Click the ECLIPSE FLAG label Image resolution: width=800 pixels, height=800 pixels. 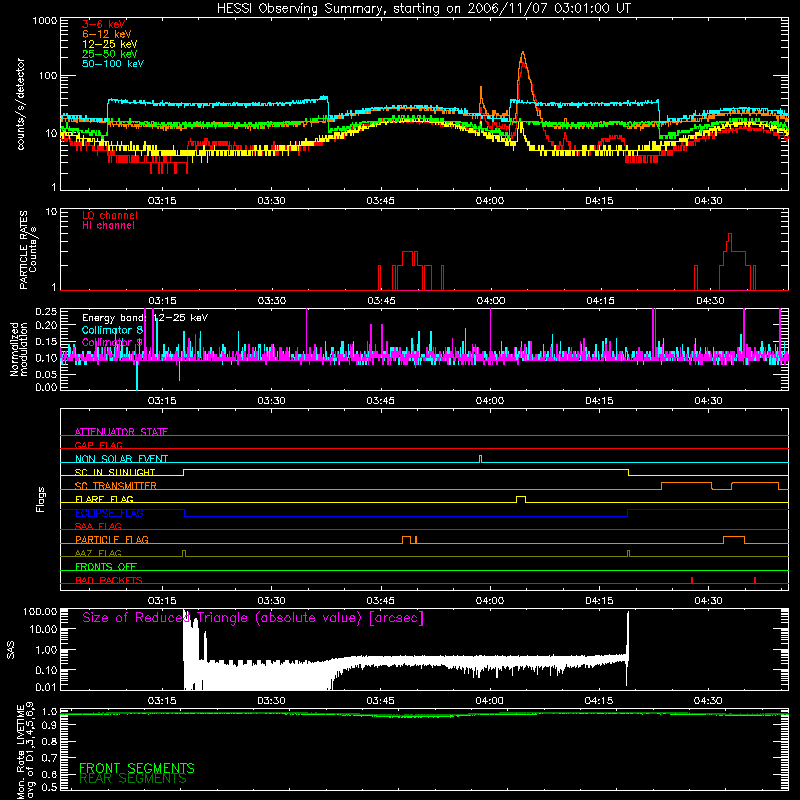[x=109, y=513]
